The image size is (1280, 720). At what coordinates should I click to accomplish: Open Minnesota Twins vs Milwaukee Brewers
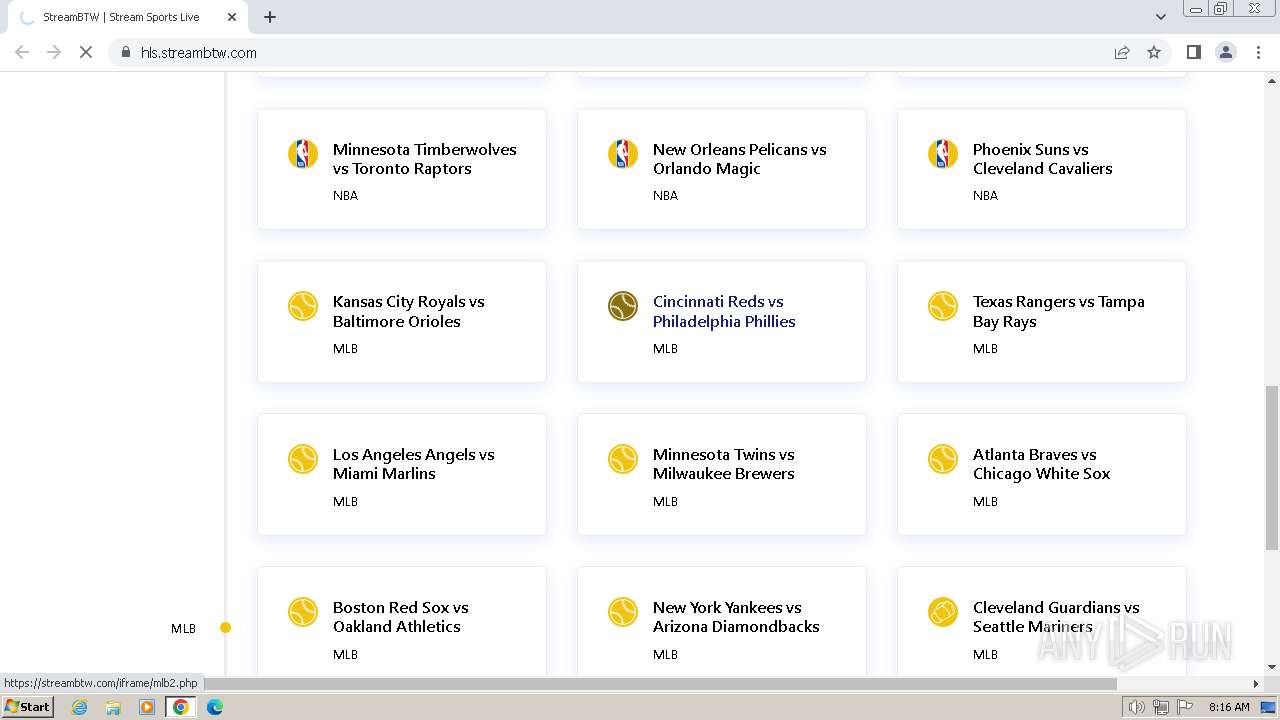tap(724, 464)
